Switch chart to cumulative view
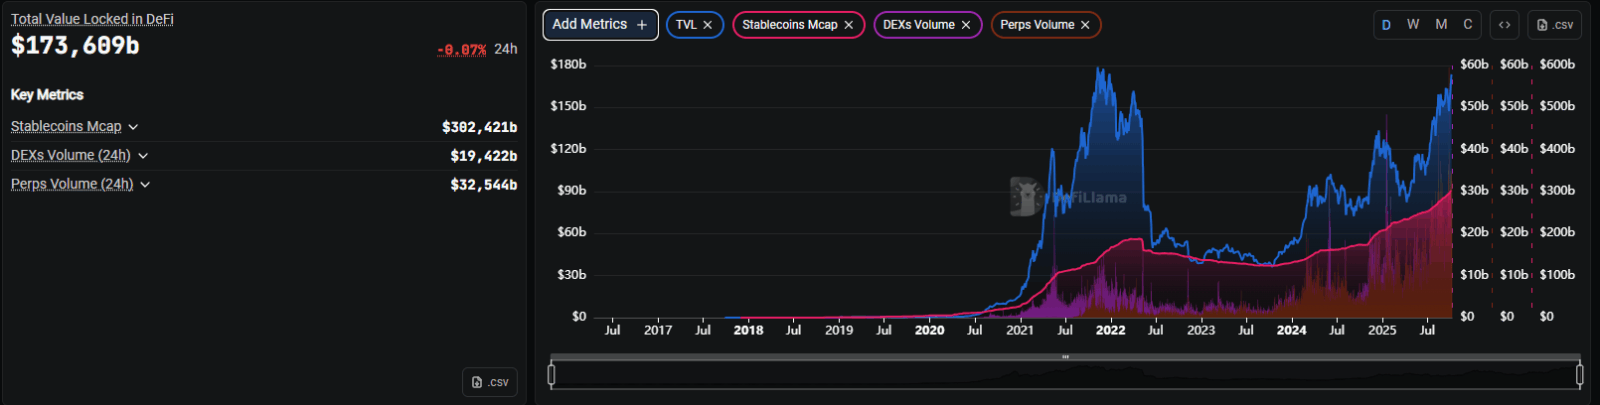Image resolution: width=1600 pixels, height=405 pixels. pos(1468,25)
